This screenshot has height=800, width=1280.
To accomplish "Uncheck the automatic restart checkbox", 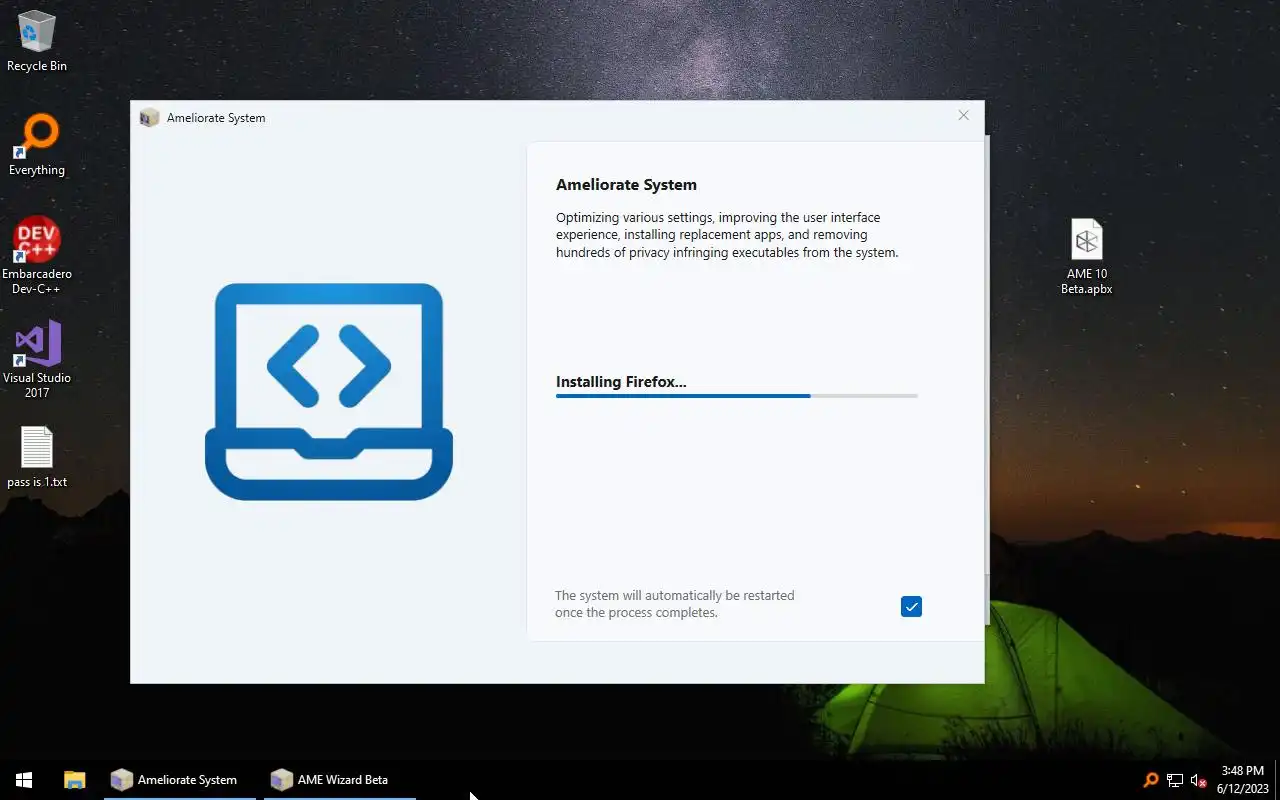I will click(911, 606).
